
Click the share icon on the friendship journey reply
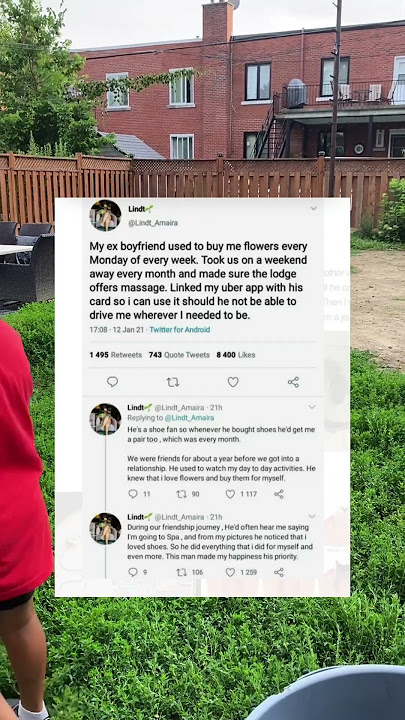(x=279, y=572)
